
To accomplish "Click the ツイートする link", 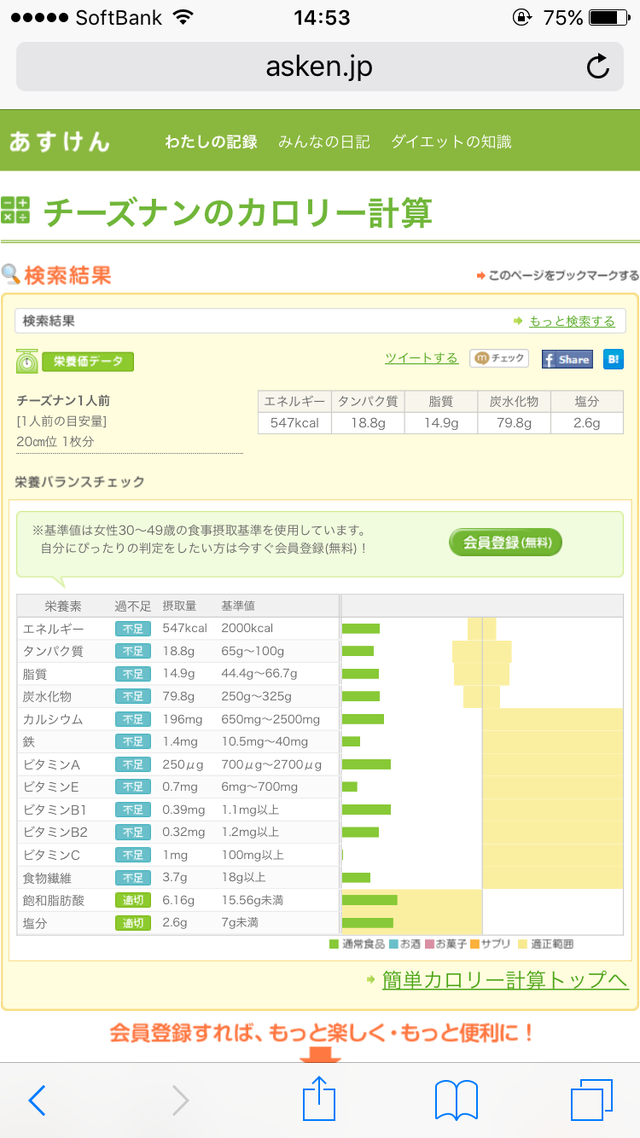I will 421,358.
